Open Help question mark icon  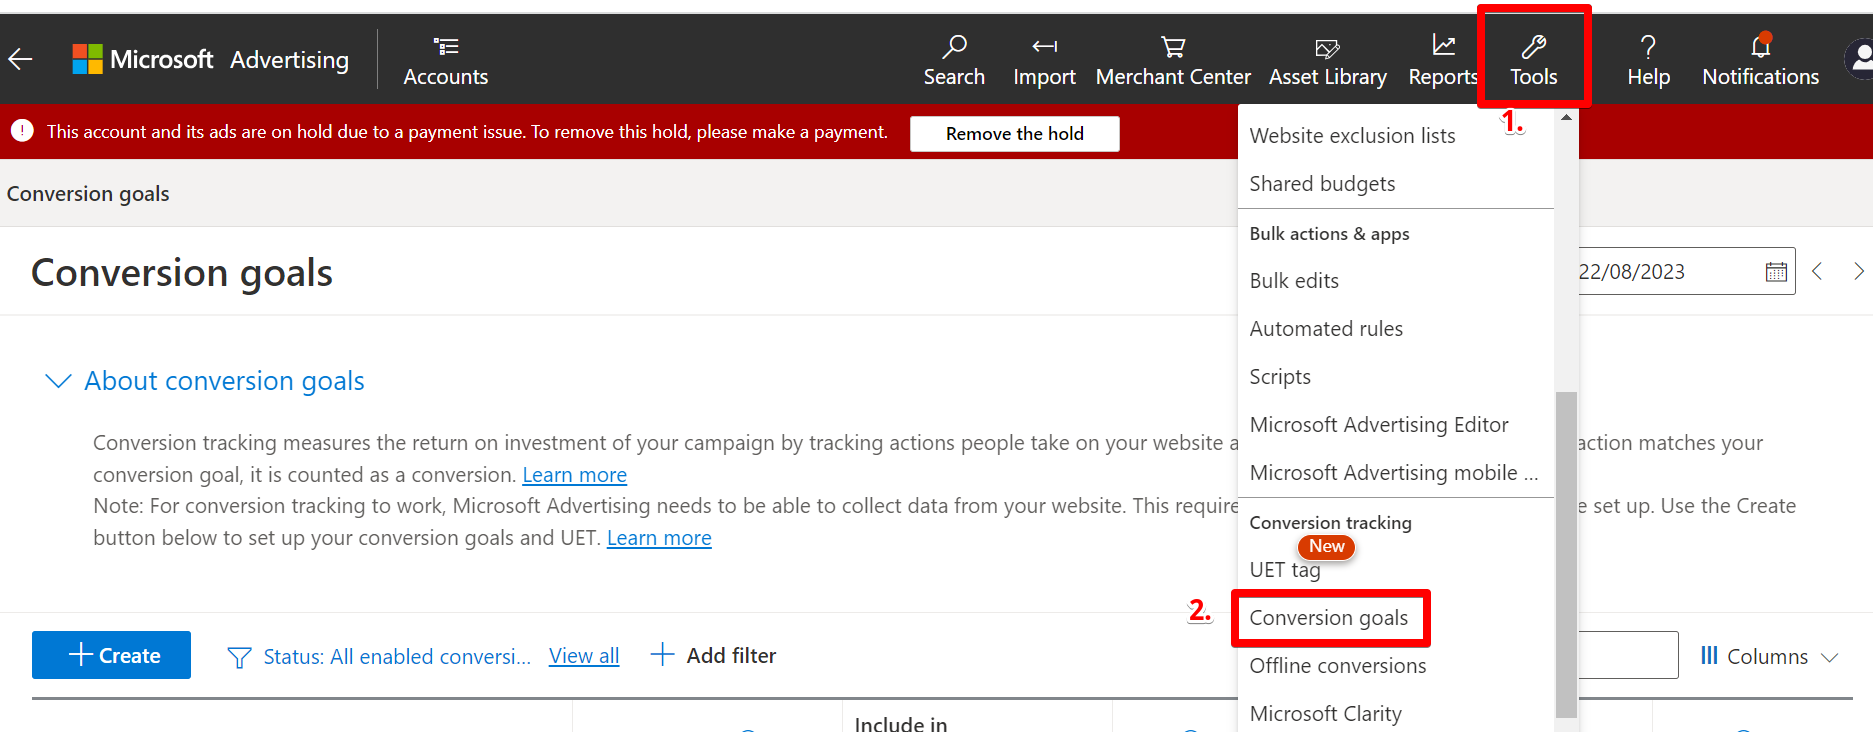click(1648, 46)
